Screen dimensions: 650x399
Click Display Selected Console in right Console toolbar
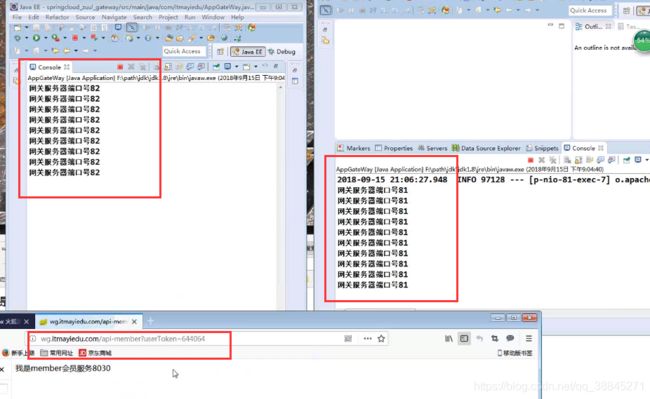pos(638,160)
